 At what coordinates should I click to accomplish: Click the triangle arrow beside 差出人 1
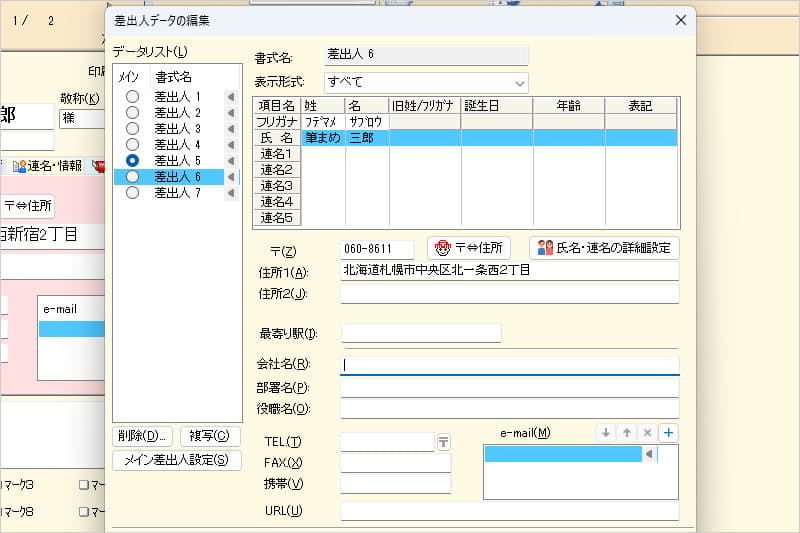(x=231, y=96)
